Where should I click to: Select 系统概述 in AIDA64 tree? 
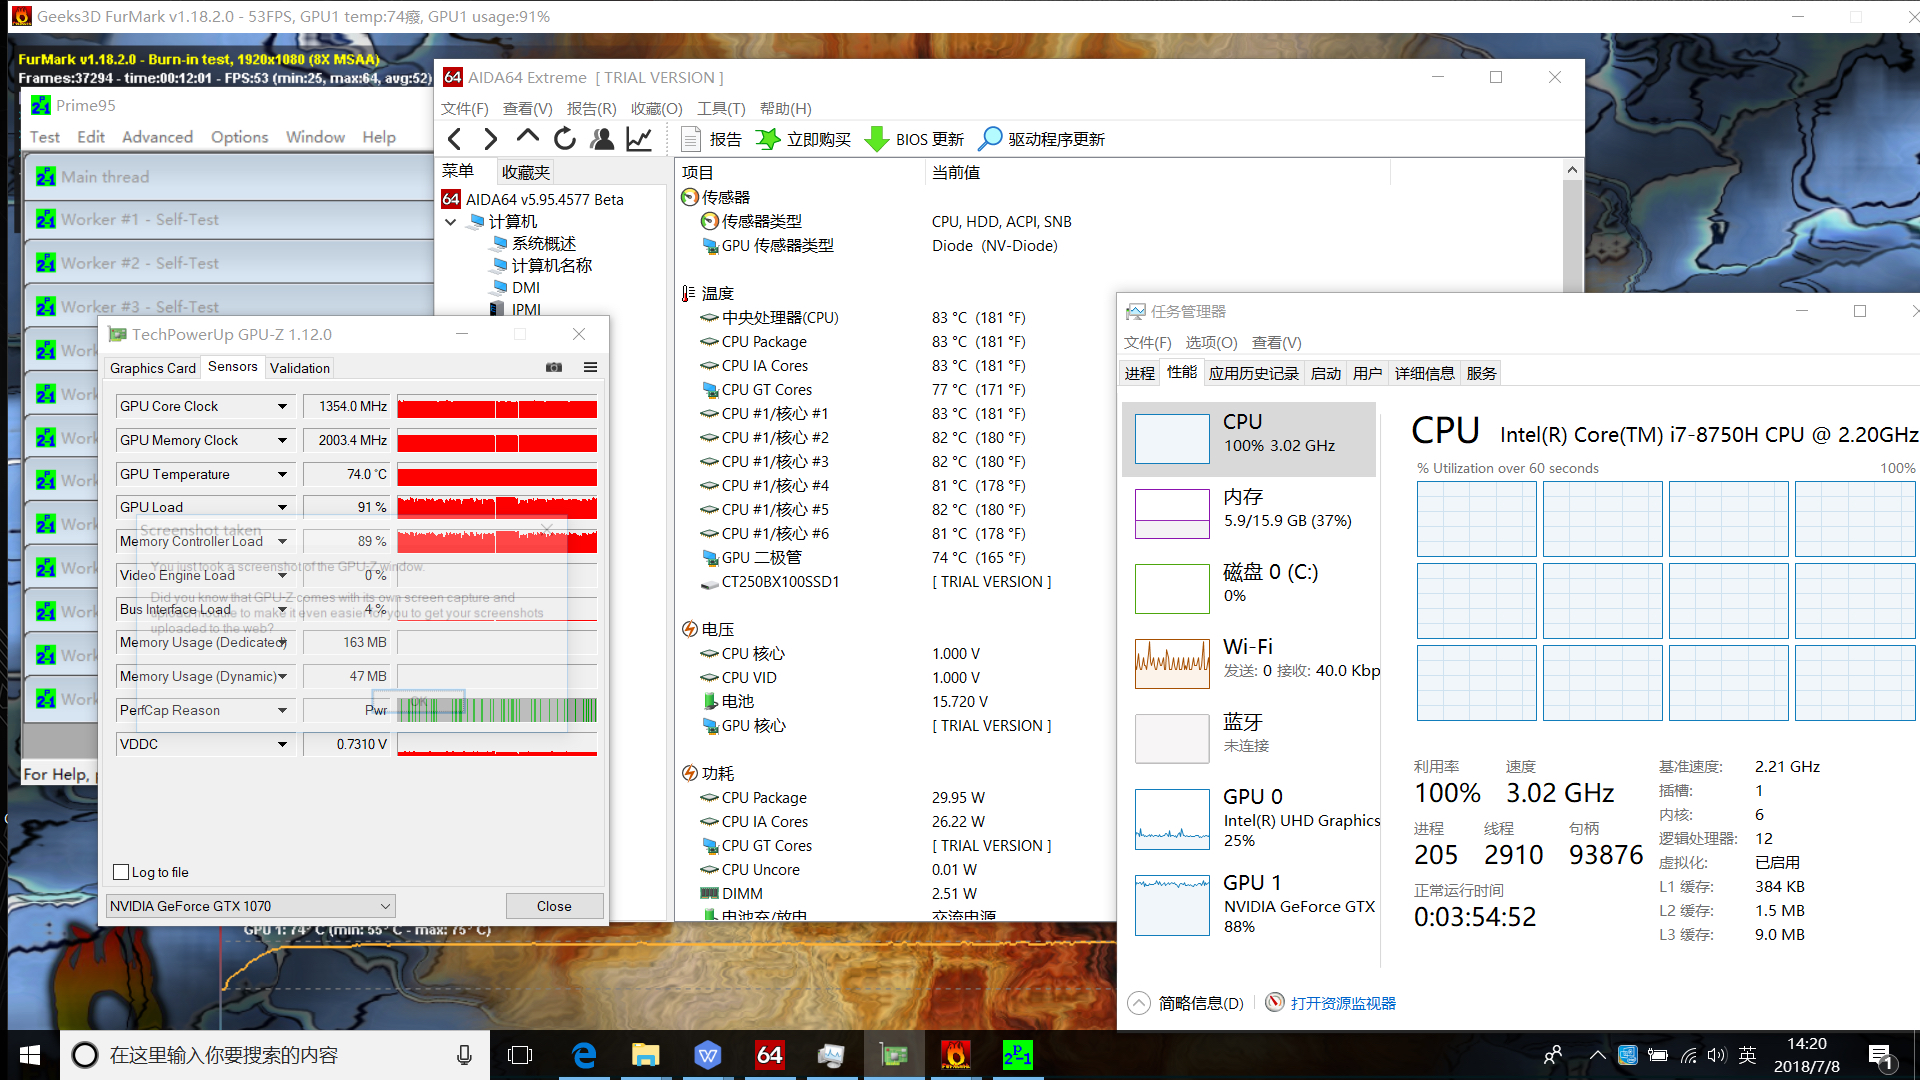(x=543, y=243)
